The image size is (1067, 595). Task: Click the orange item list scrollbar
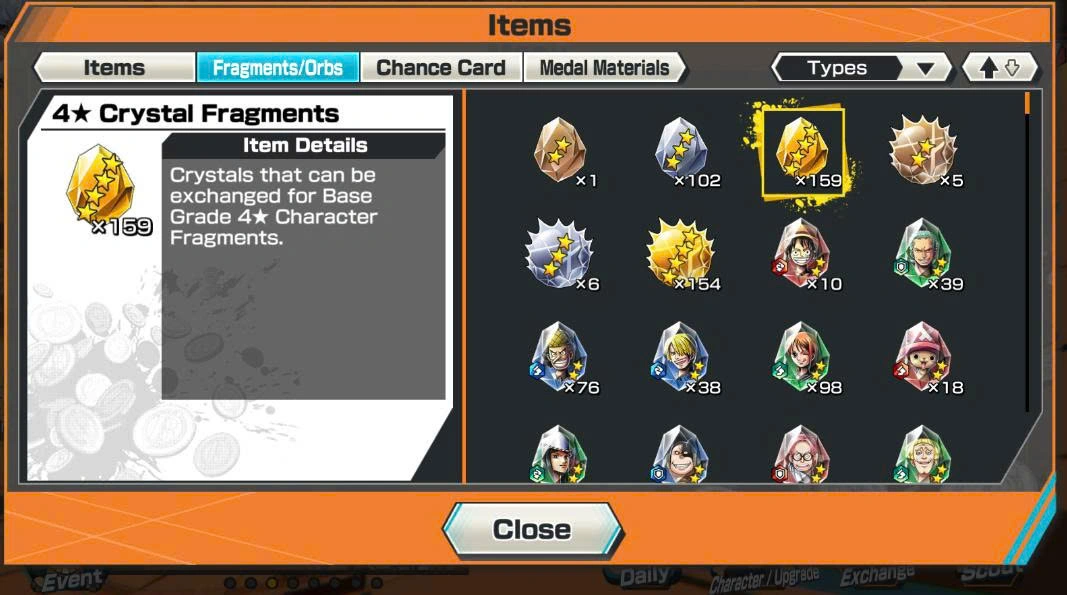[1027, 104]
